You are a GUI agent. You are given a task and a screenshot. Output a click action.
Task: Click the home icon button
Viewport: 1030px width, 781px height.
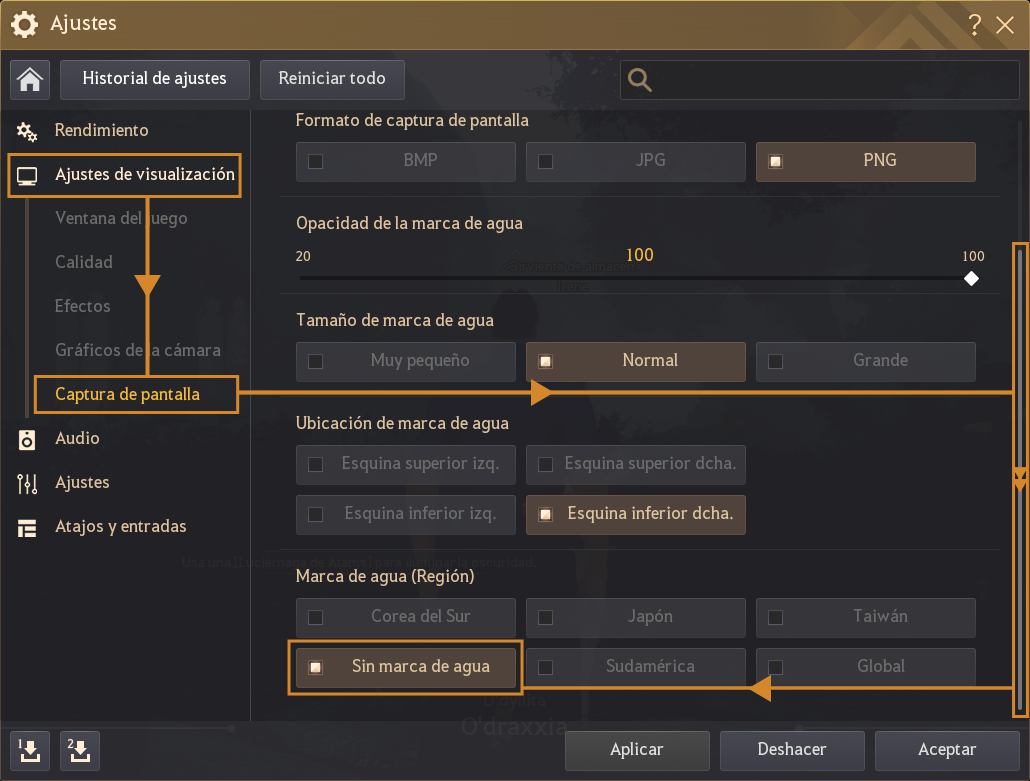[x=30, y=80]
